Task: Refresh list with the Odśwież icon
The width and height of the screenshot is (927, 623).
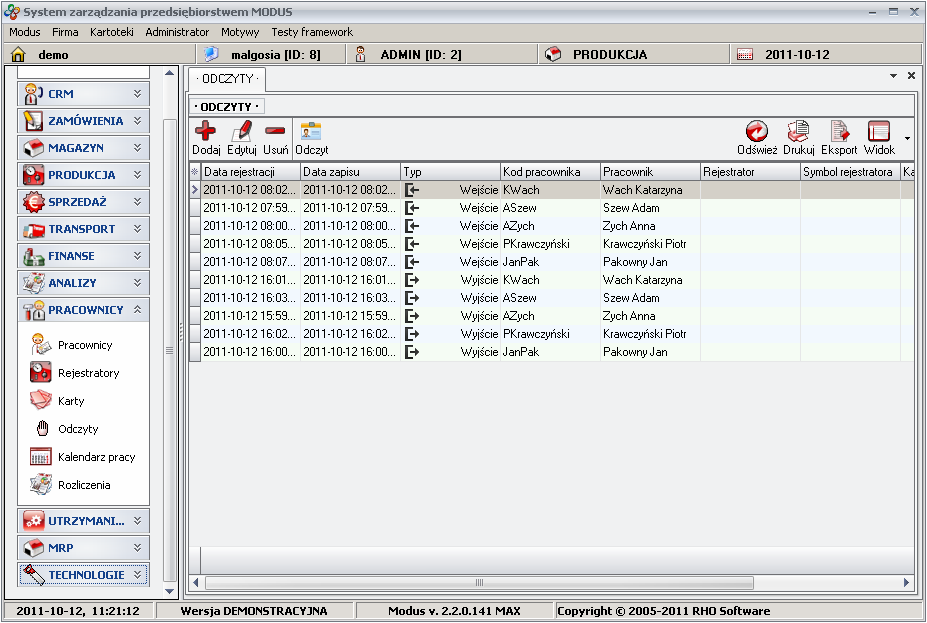Action: click(757, 131)
